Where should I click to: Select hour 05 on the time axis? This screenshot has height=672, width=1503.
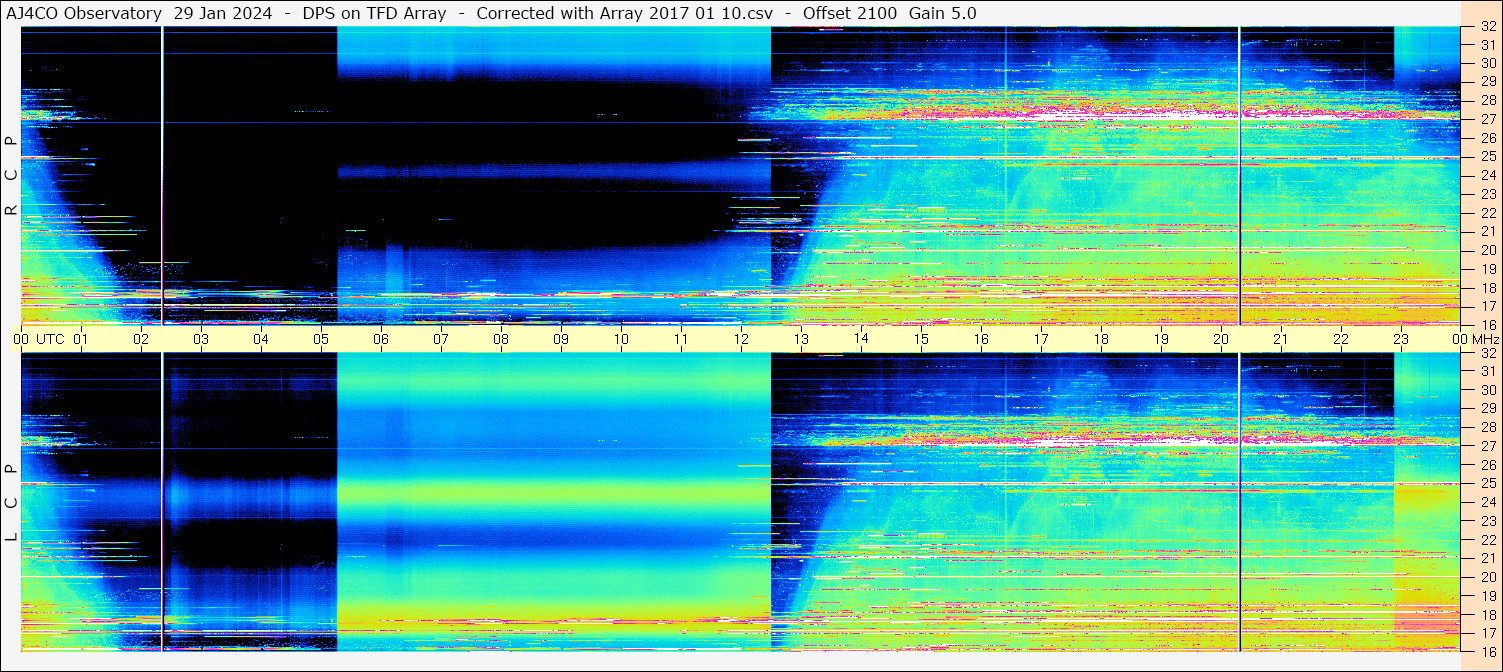point(321,339)
